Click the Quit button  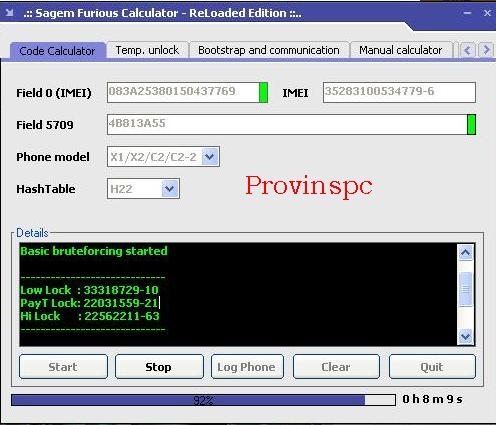(x=432, y=367)
